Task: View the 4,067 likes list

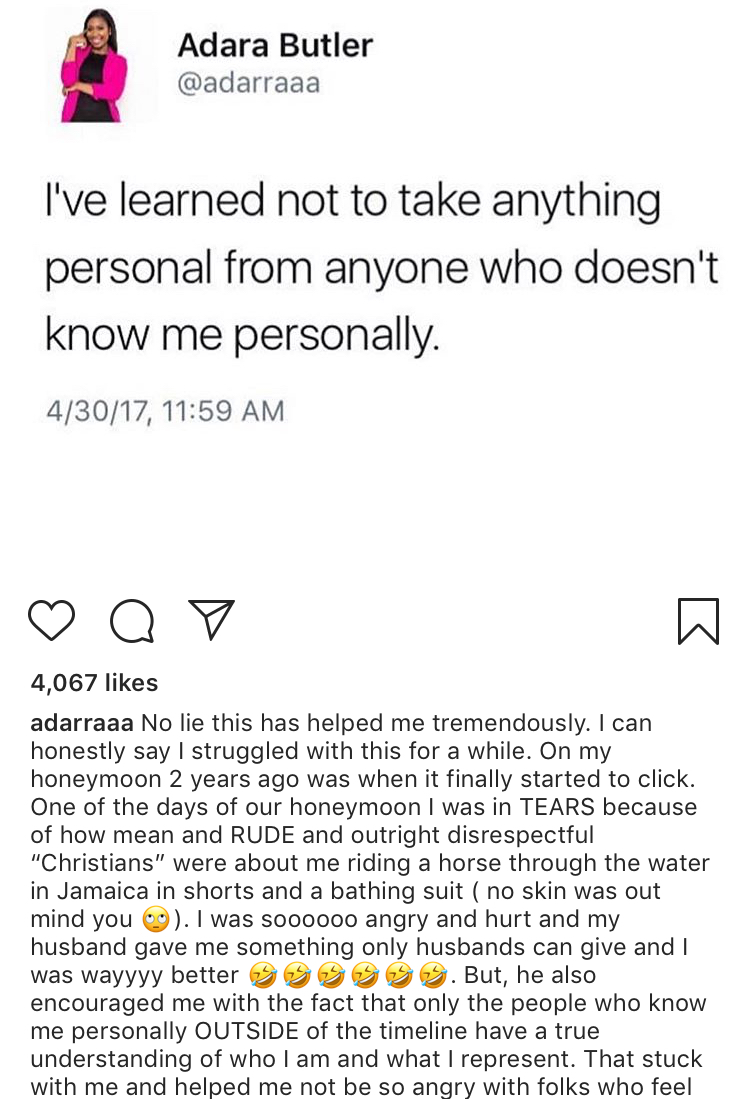Action: (x=94, y=683)
